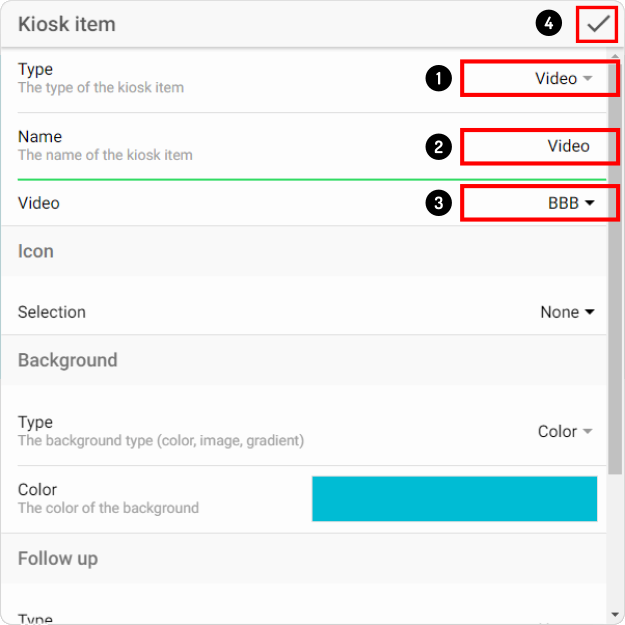Click the Kiosk item title text

click(x=67, y=24)
